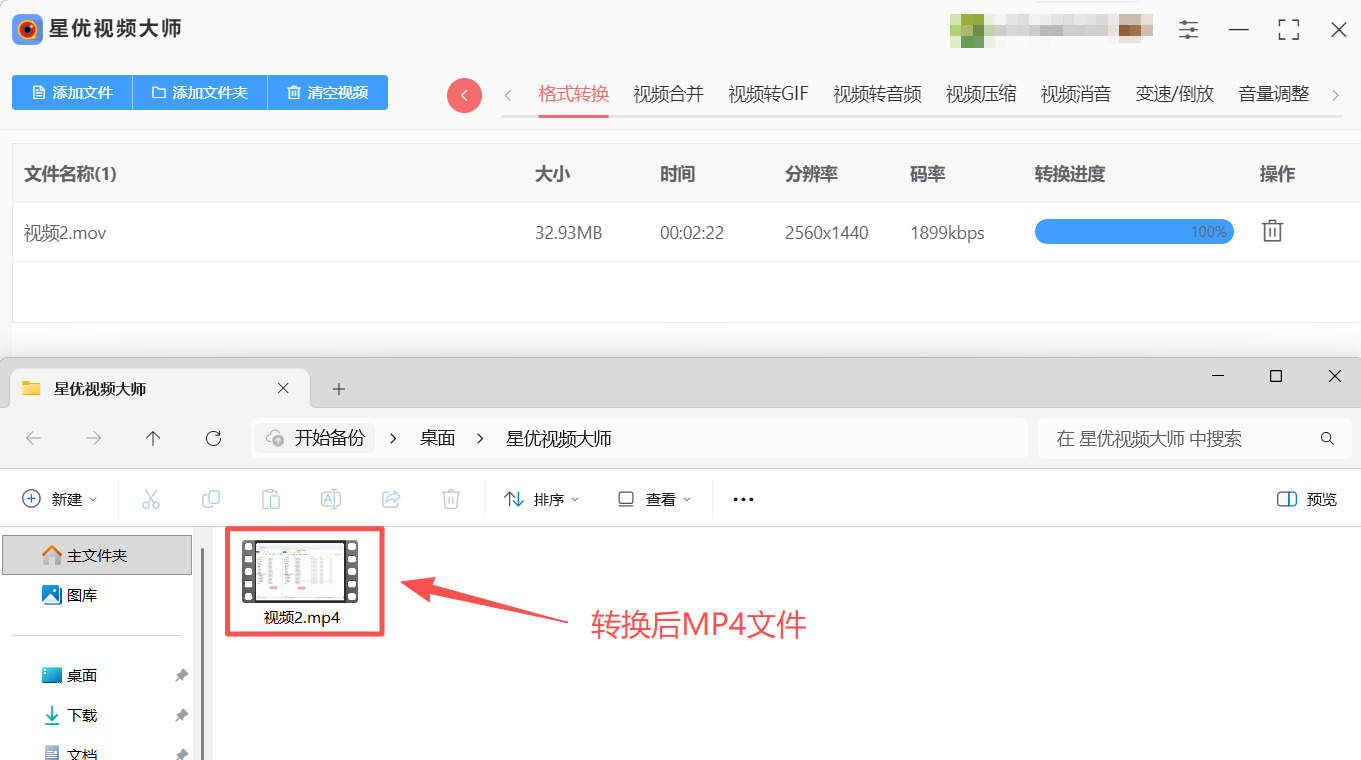This screenshot has width=1361, height=760.
Task: Refresh the File Explorer folder view
Action: pos(213,438)
